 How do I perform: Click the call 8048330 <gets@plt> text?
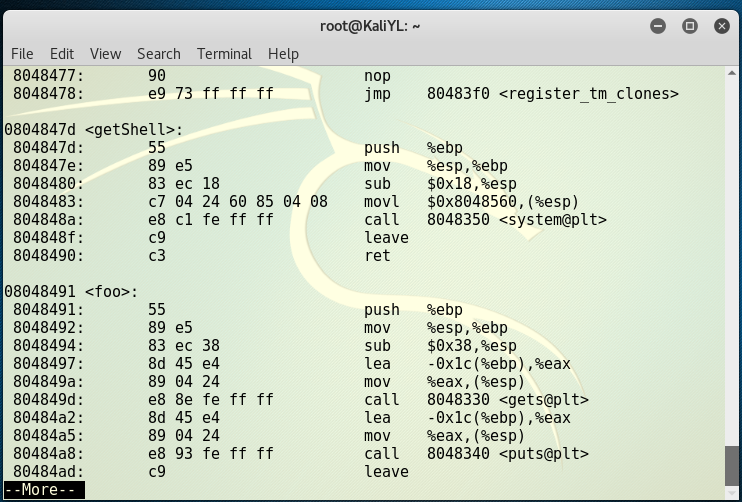coord(477,399)
